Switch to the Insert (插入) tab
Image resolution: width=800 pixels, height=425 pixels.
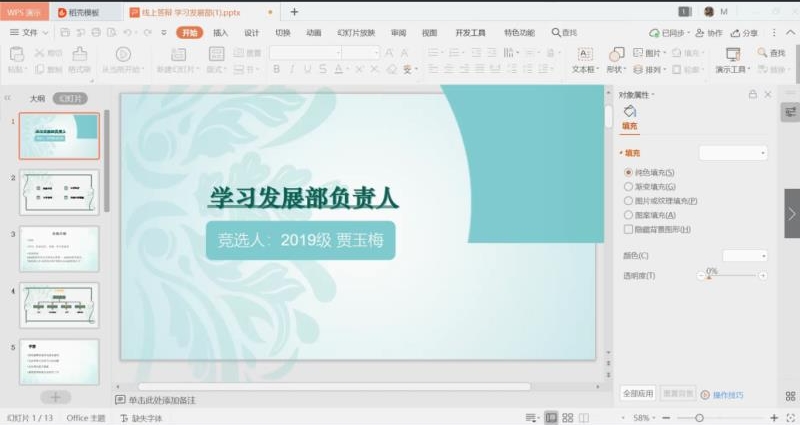click(220, 33)
